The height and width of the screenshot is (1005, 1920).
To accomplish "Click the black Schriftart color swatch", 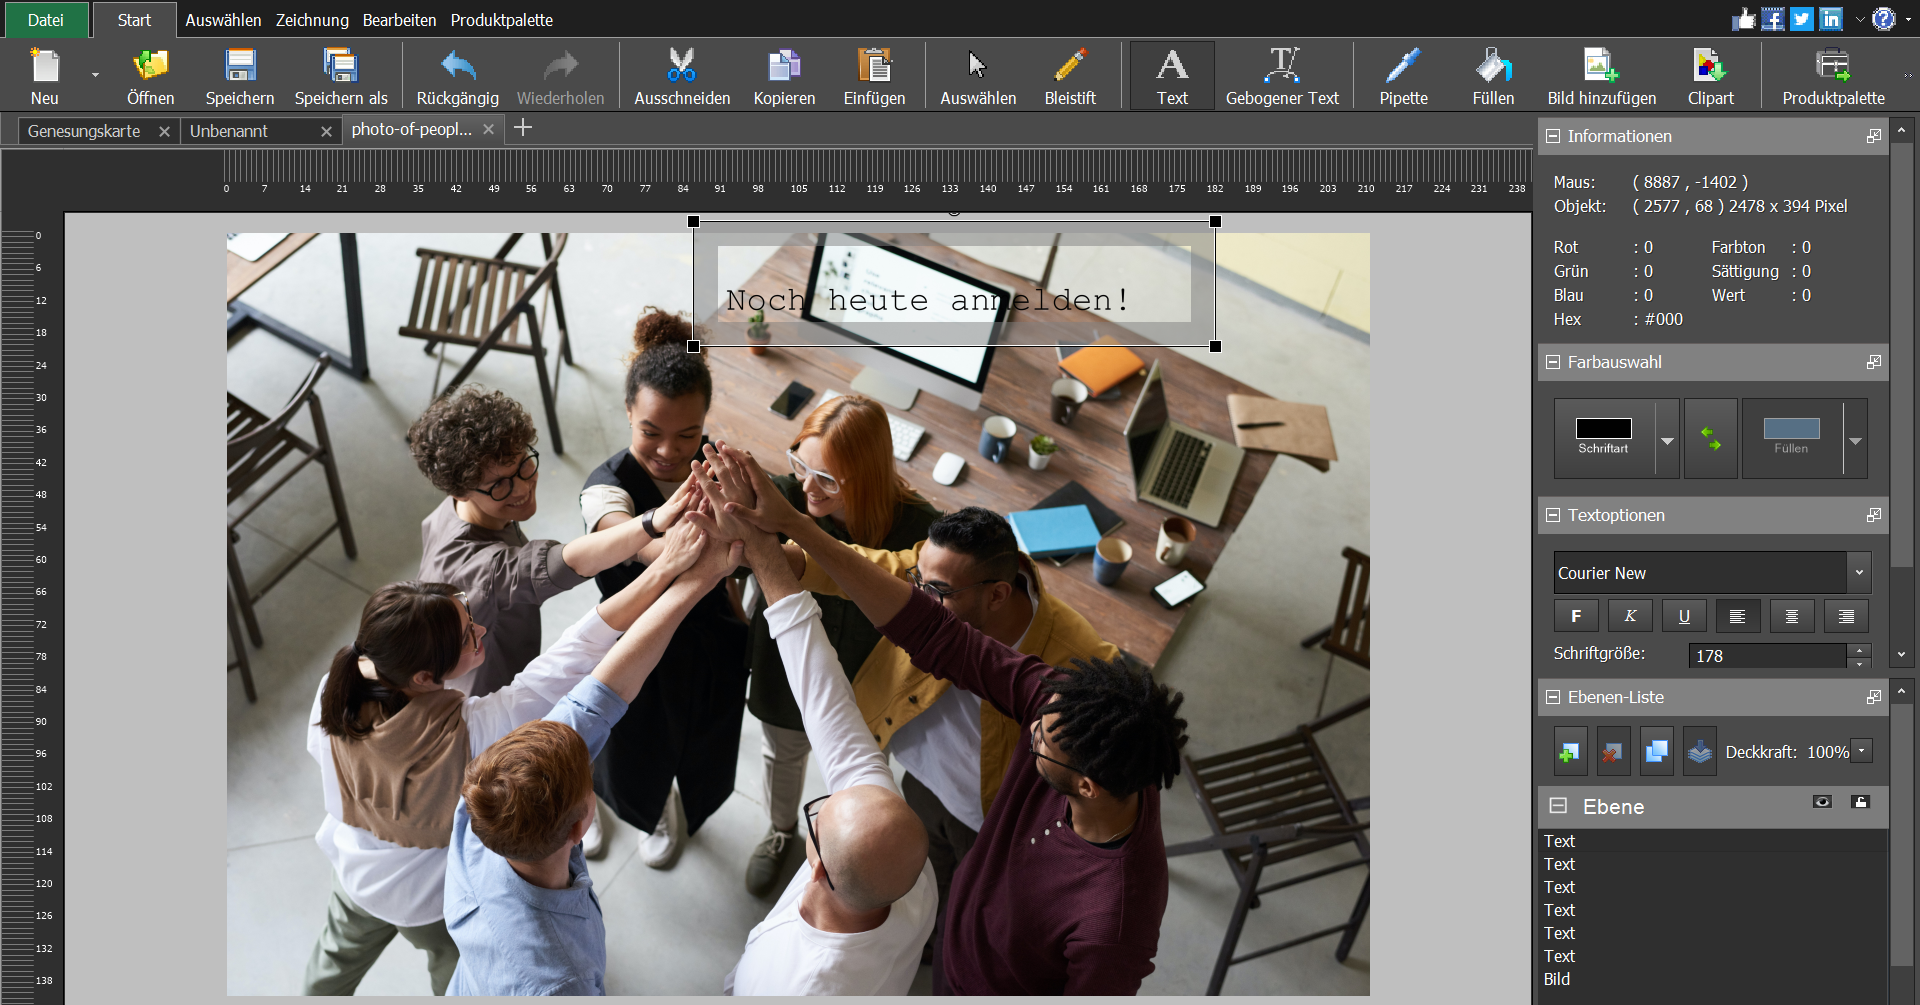I will pos(1603,429).
